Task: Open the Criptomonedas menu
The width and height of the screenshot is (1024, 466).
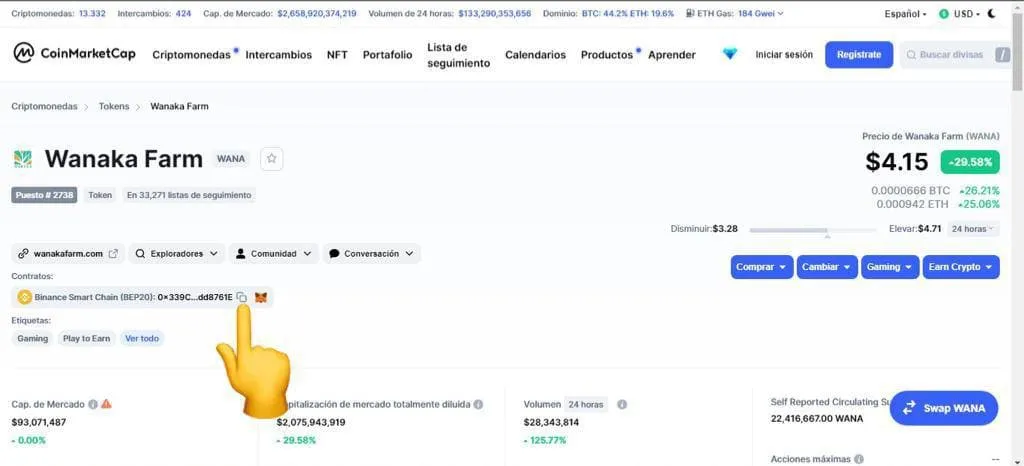Action: [x=191, y=55]
